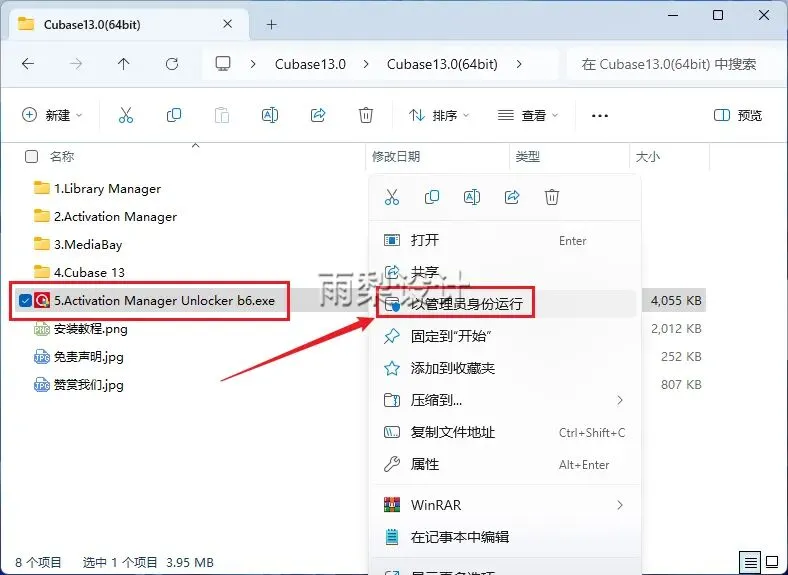This screenshot has height=575, width=788.
Task: Sort by 大小 column header
Action: point(647,156)
